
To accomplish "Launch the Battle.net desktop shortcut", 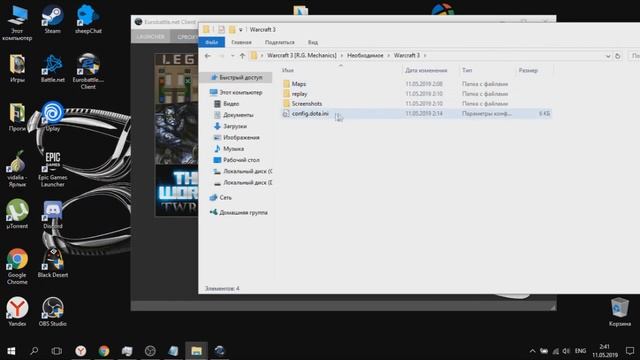I will (53, 68).
